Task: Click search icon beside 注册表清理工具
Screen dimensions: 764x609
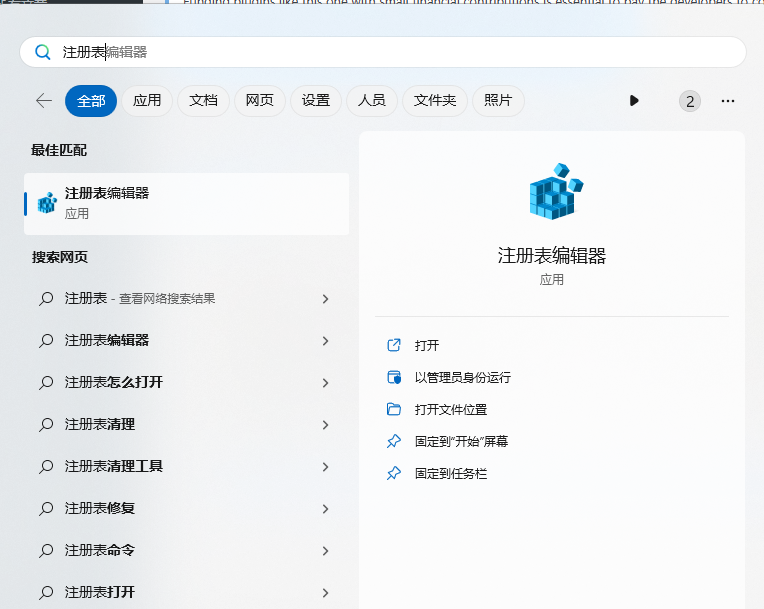Action: tap(46, 467)
